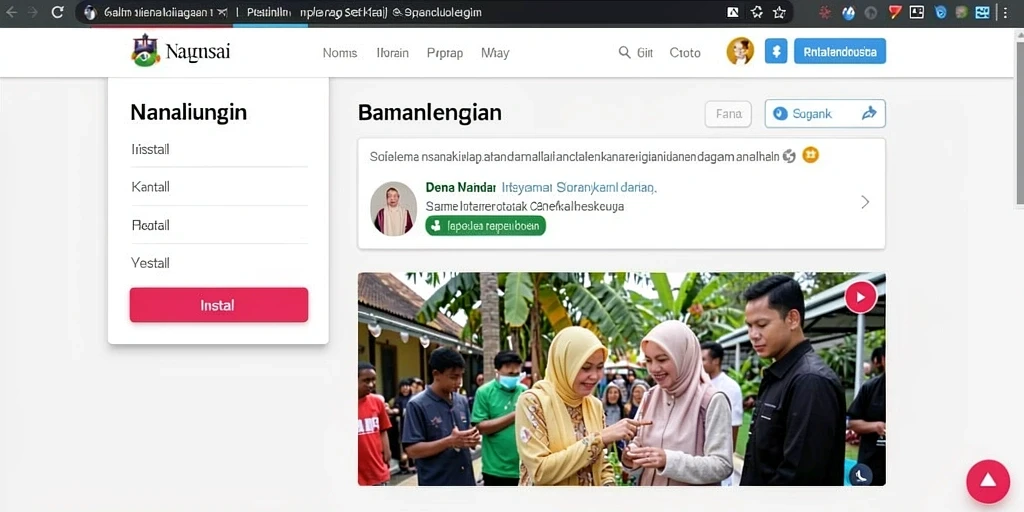Select Irisstall in the Nanaliungin sidebar

pos(219,150)
